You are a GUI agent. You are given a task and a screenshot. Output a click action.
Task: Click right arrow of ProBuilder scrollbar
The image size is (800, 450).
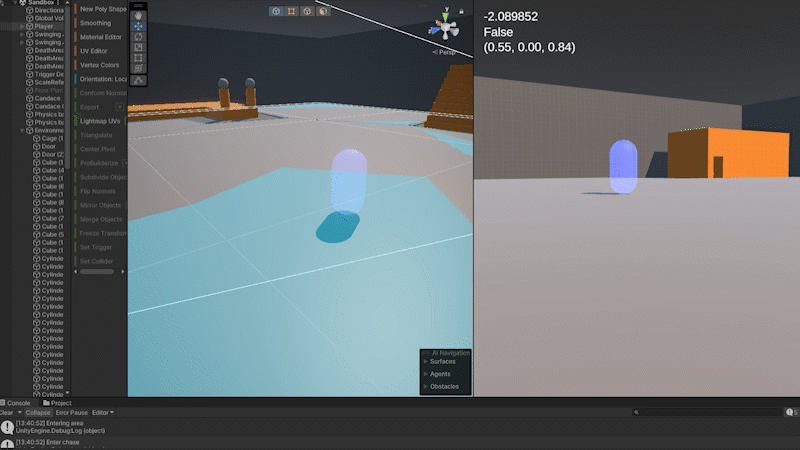tap(122, 272)
